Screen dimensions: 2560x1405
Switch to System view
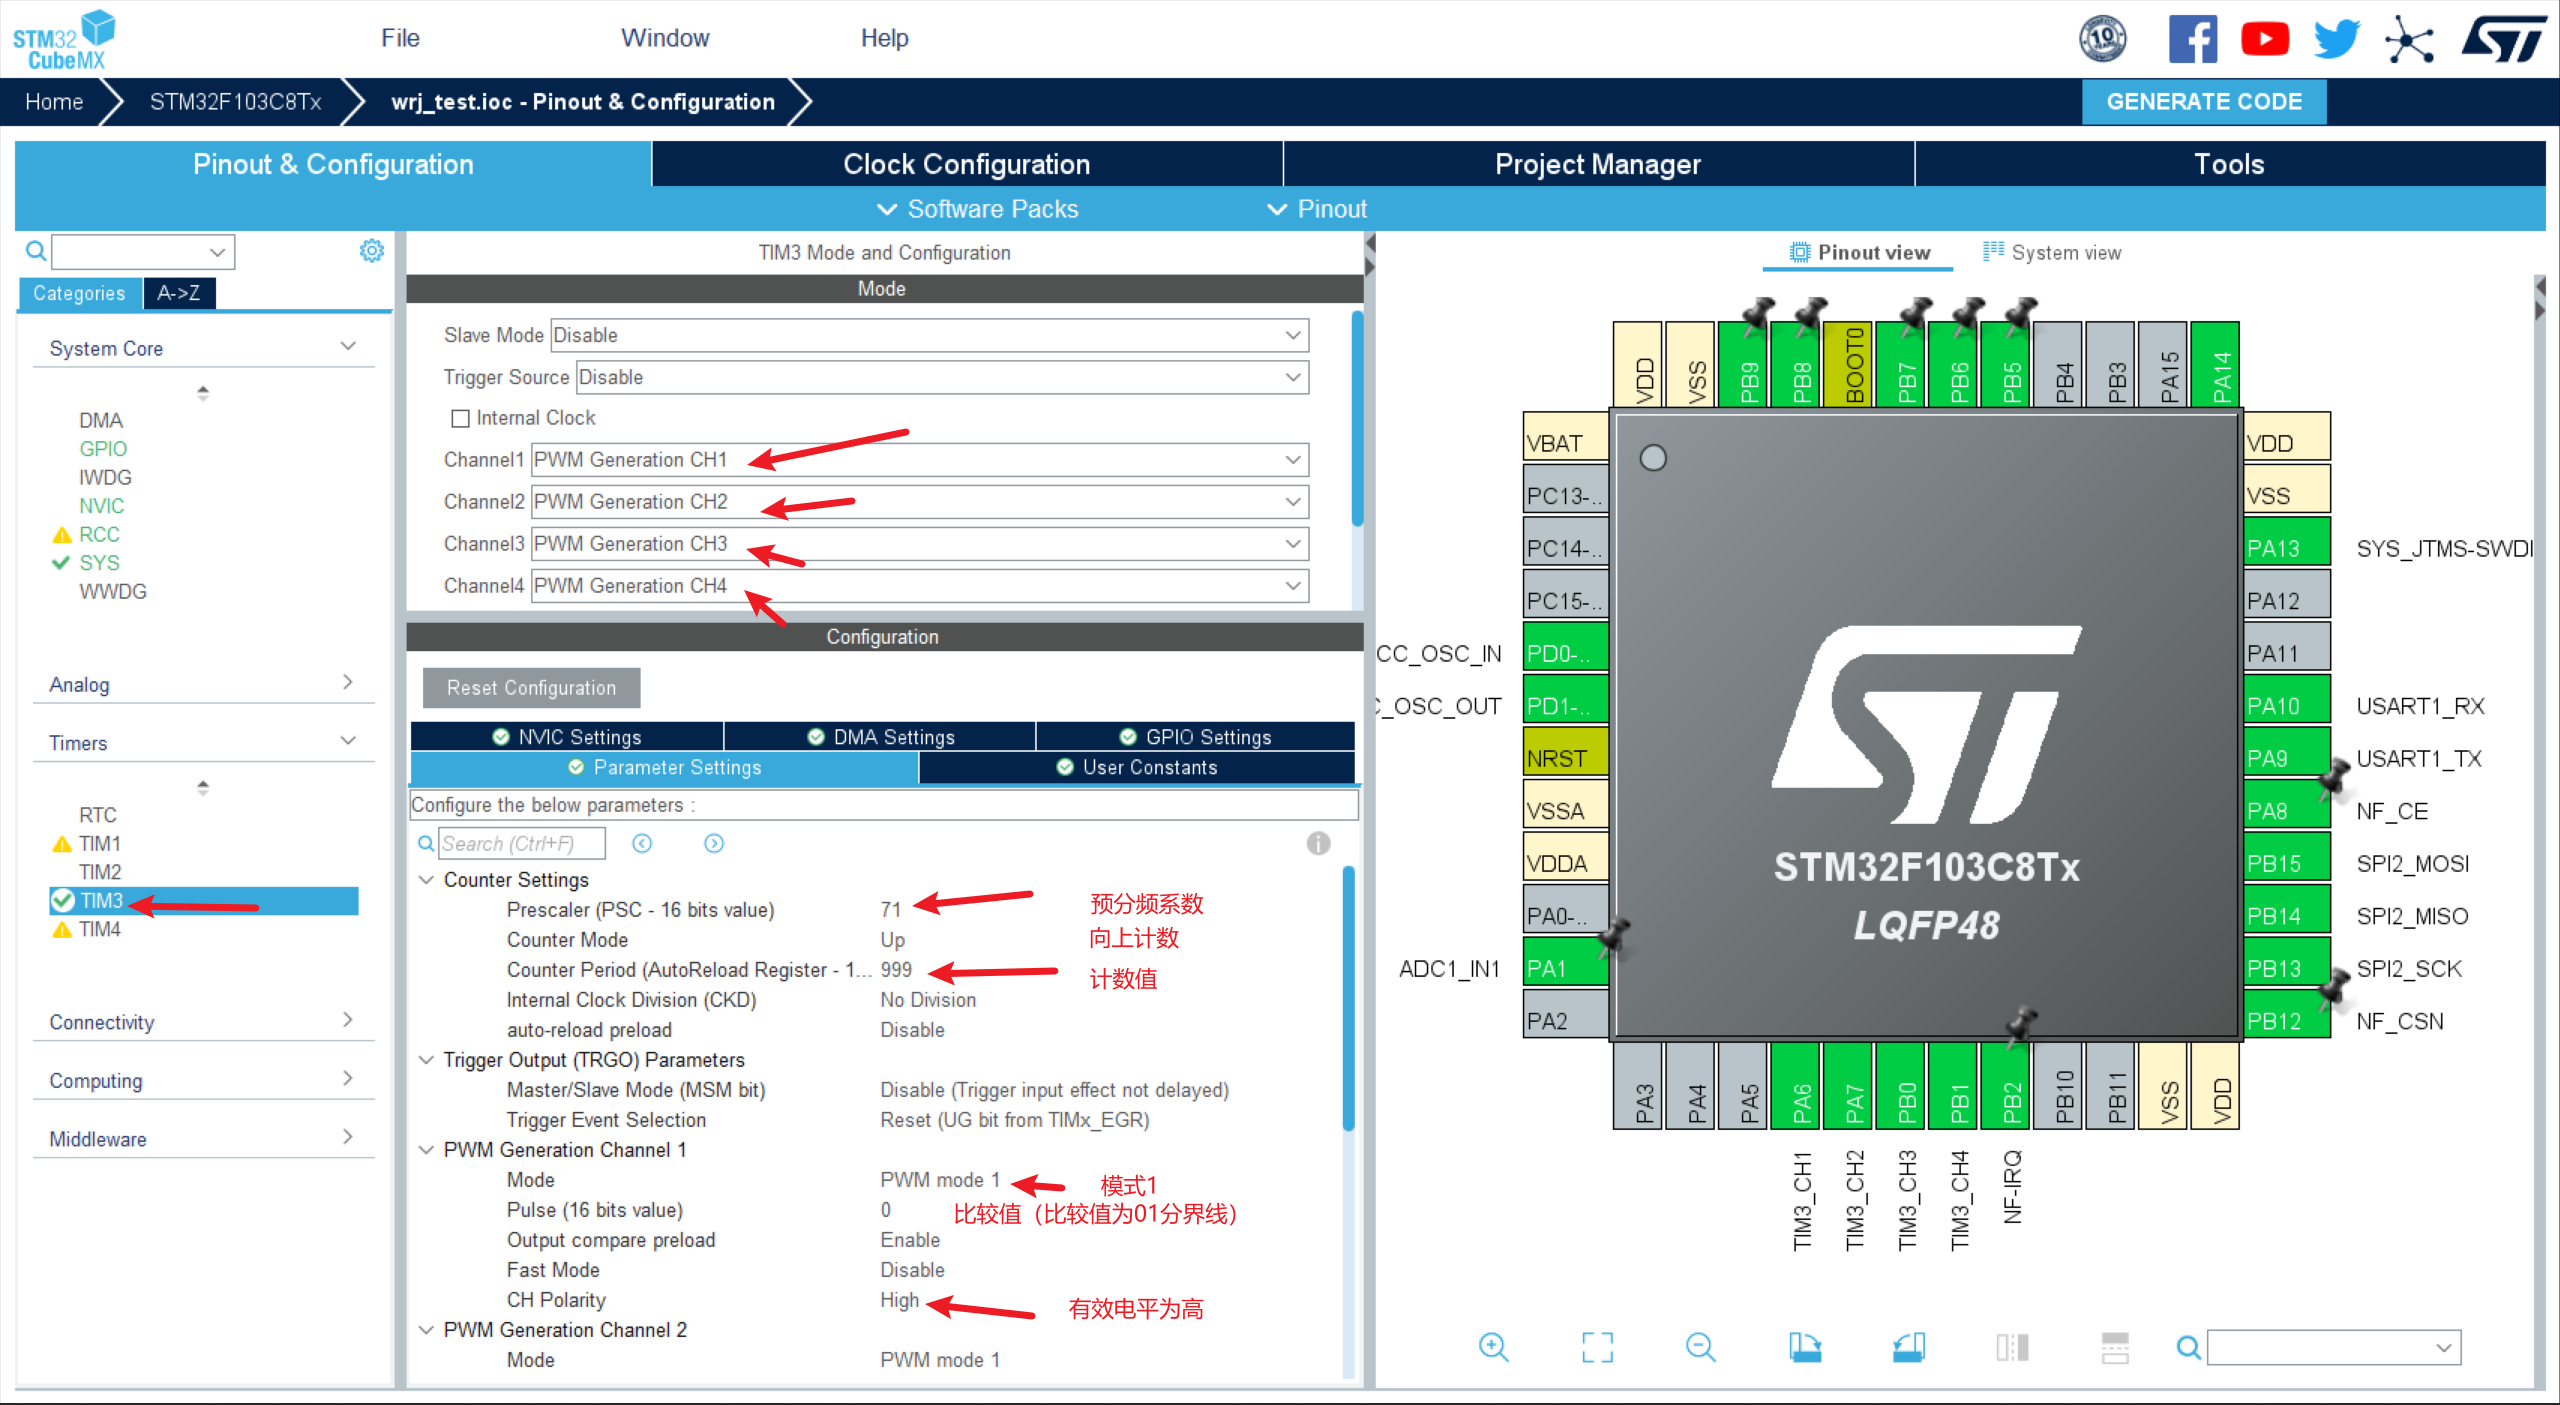[x=2052, y=252]
